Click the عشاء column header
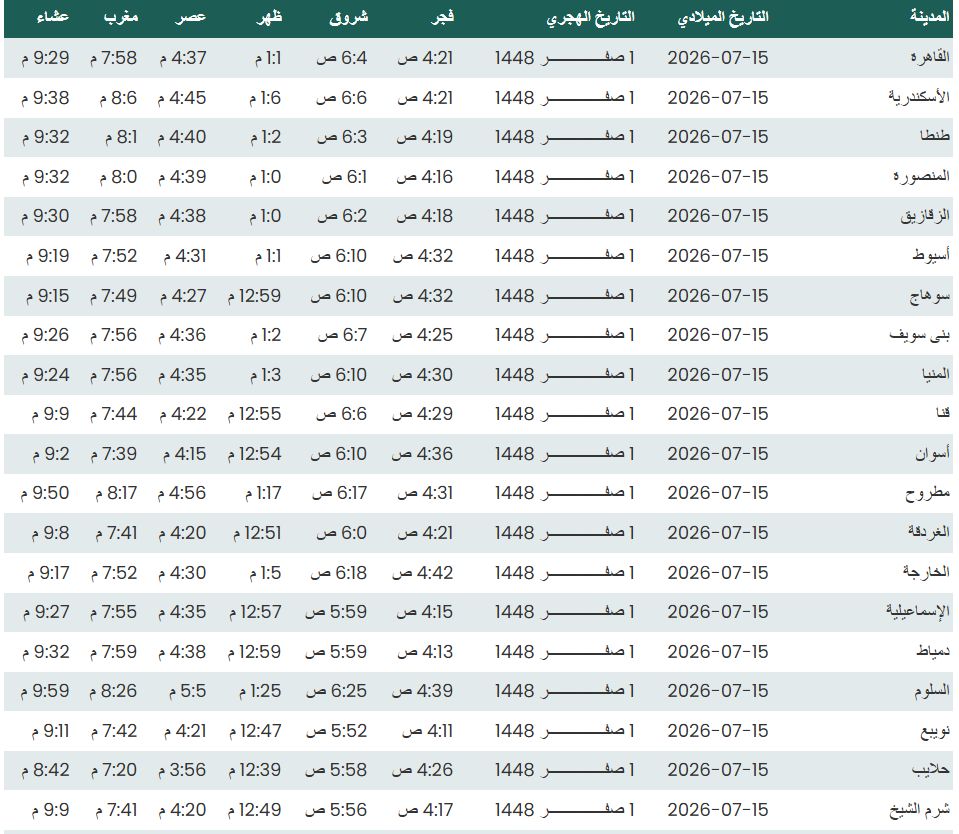This screenshot has width=959, height=834. pyautogui.click(x=53, y=18)
